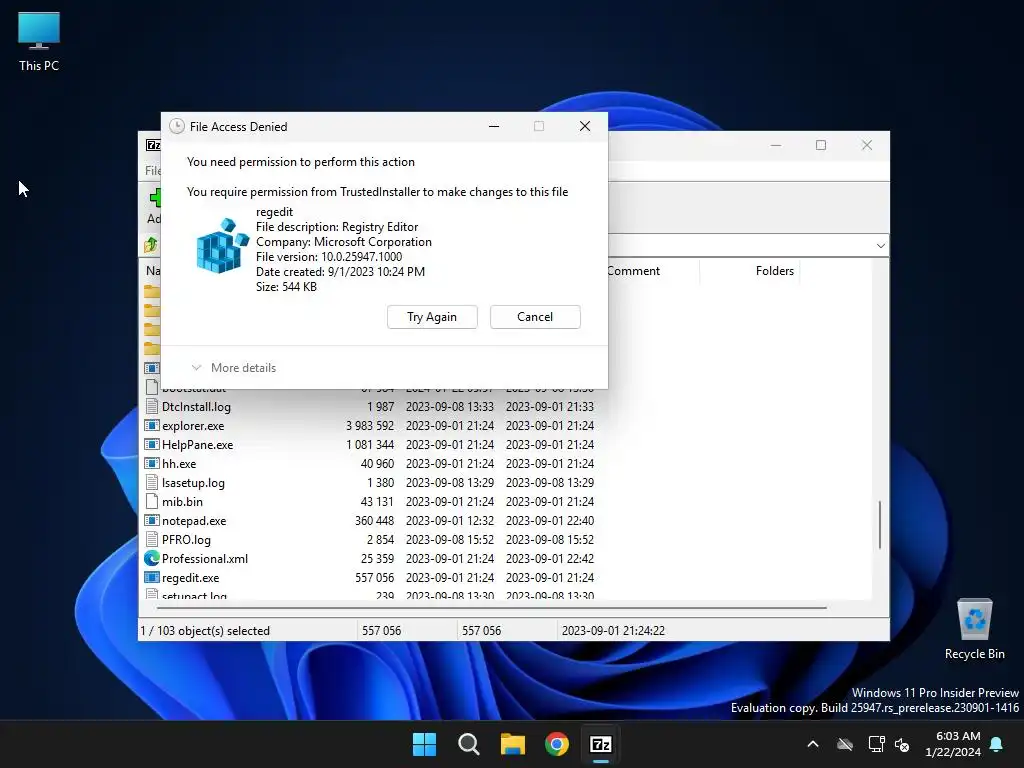Click the 7-Zip horizontal scrollbar
Viewport: 1024px width, 768px height.
491,608
